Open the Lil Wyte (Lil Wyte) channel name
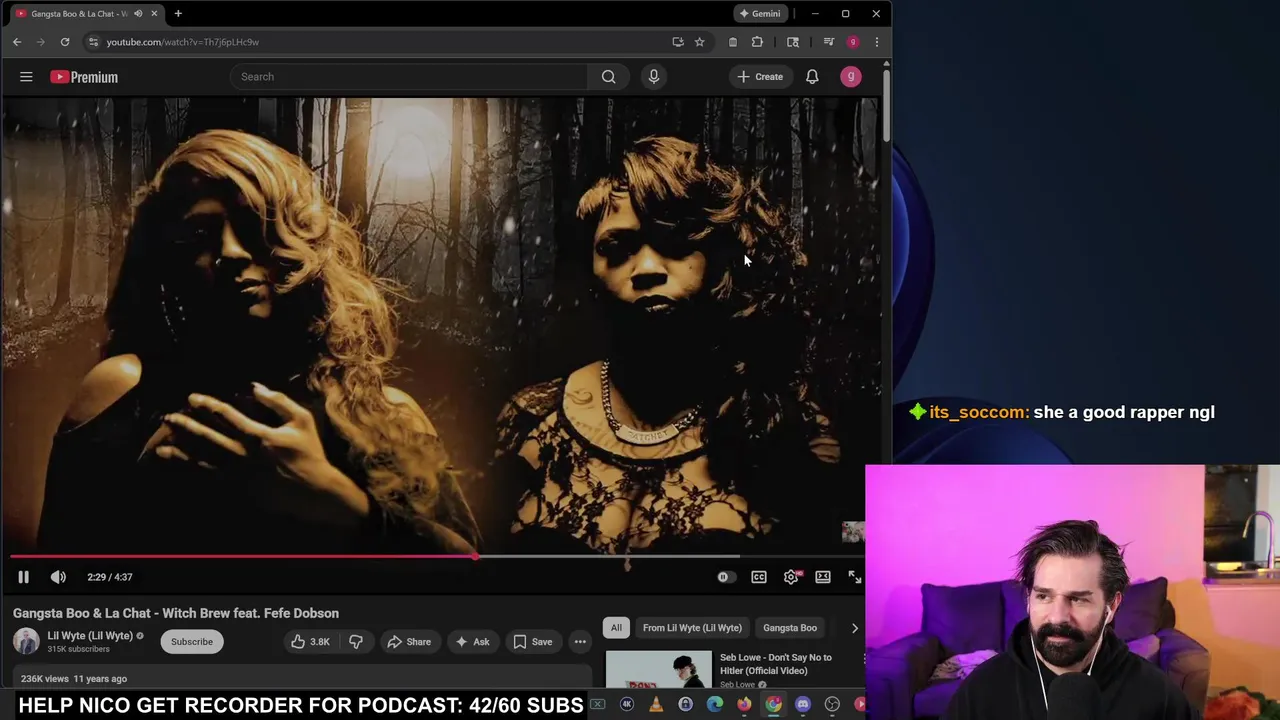 [x=90, y=636]
